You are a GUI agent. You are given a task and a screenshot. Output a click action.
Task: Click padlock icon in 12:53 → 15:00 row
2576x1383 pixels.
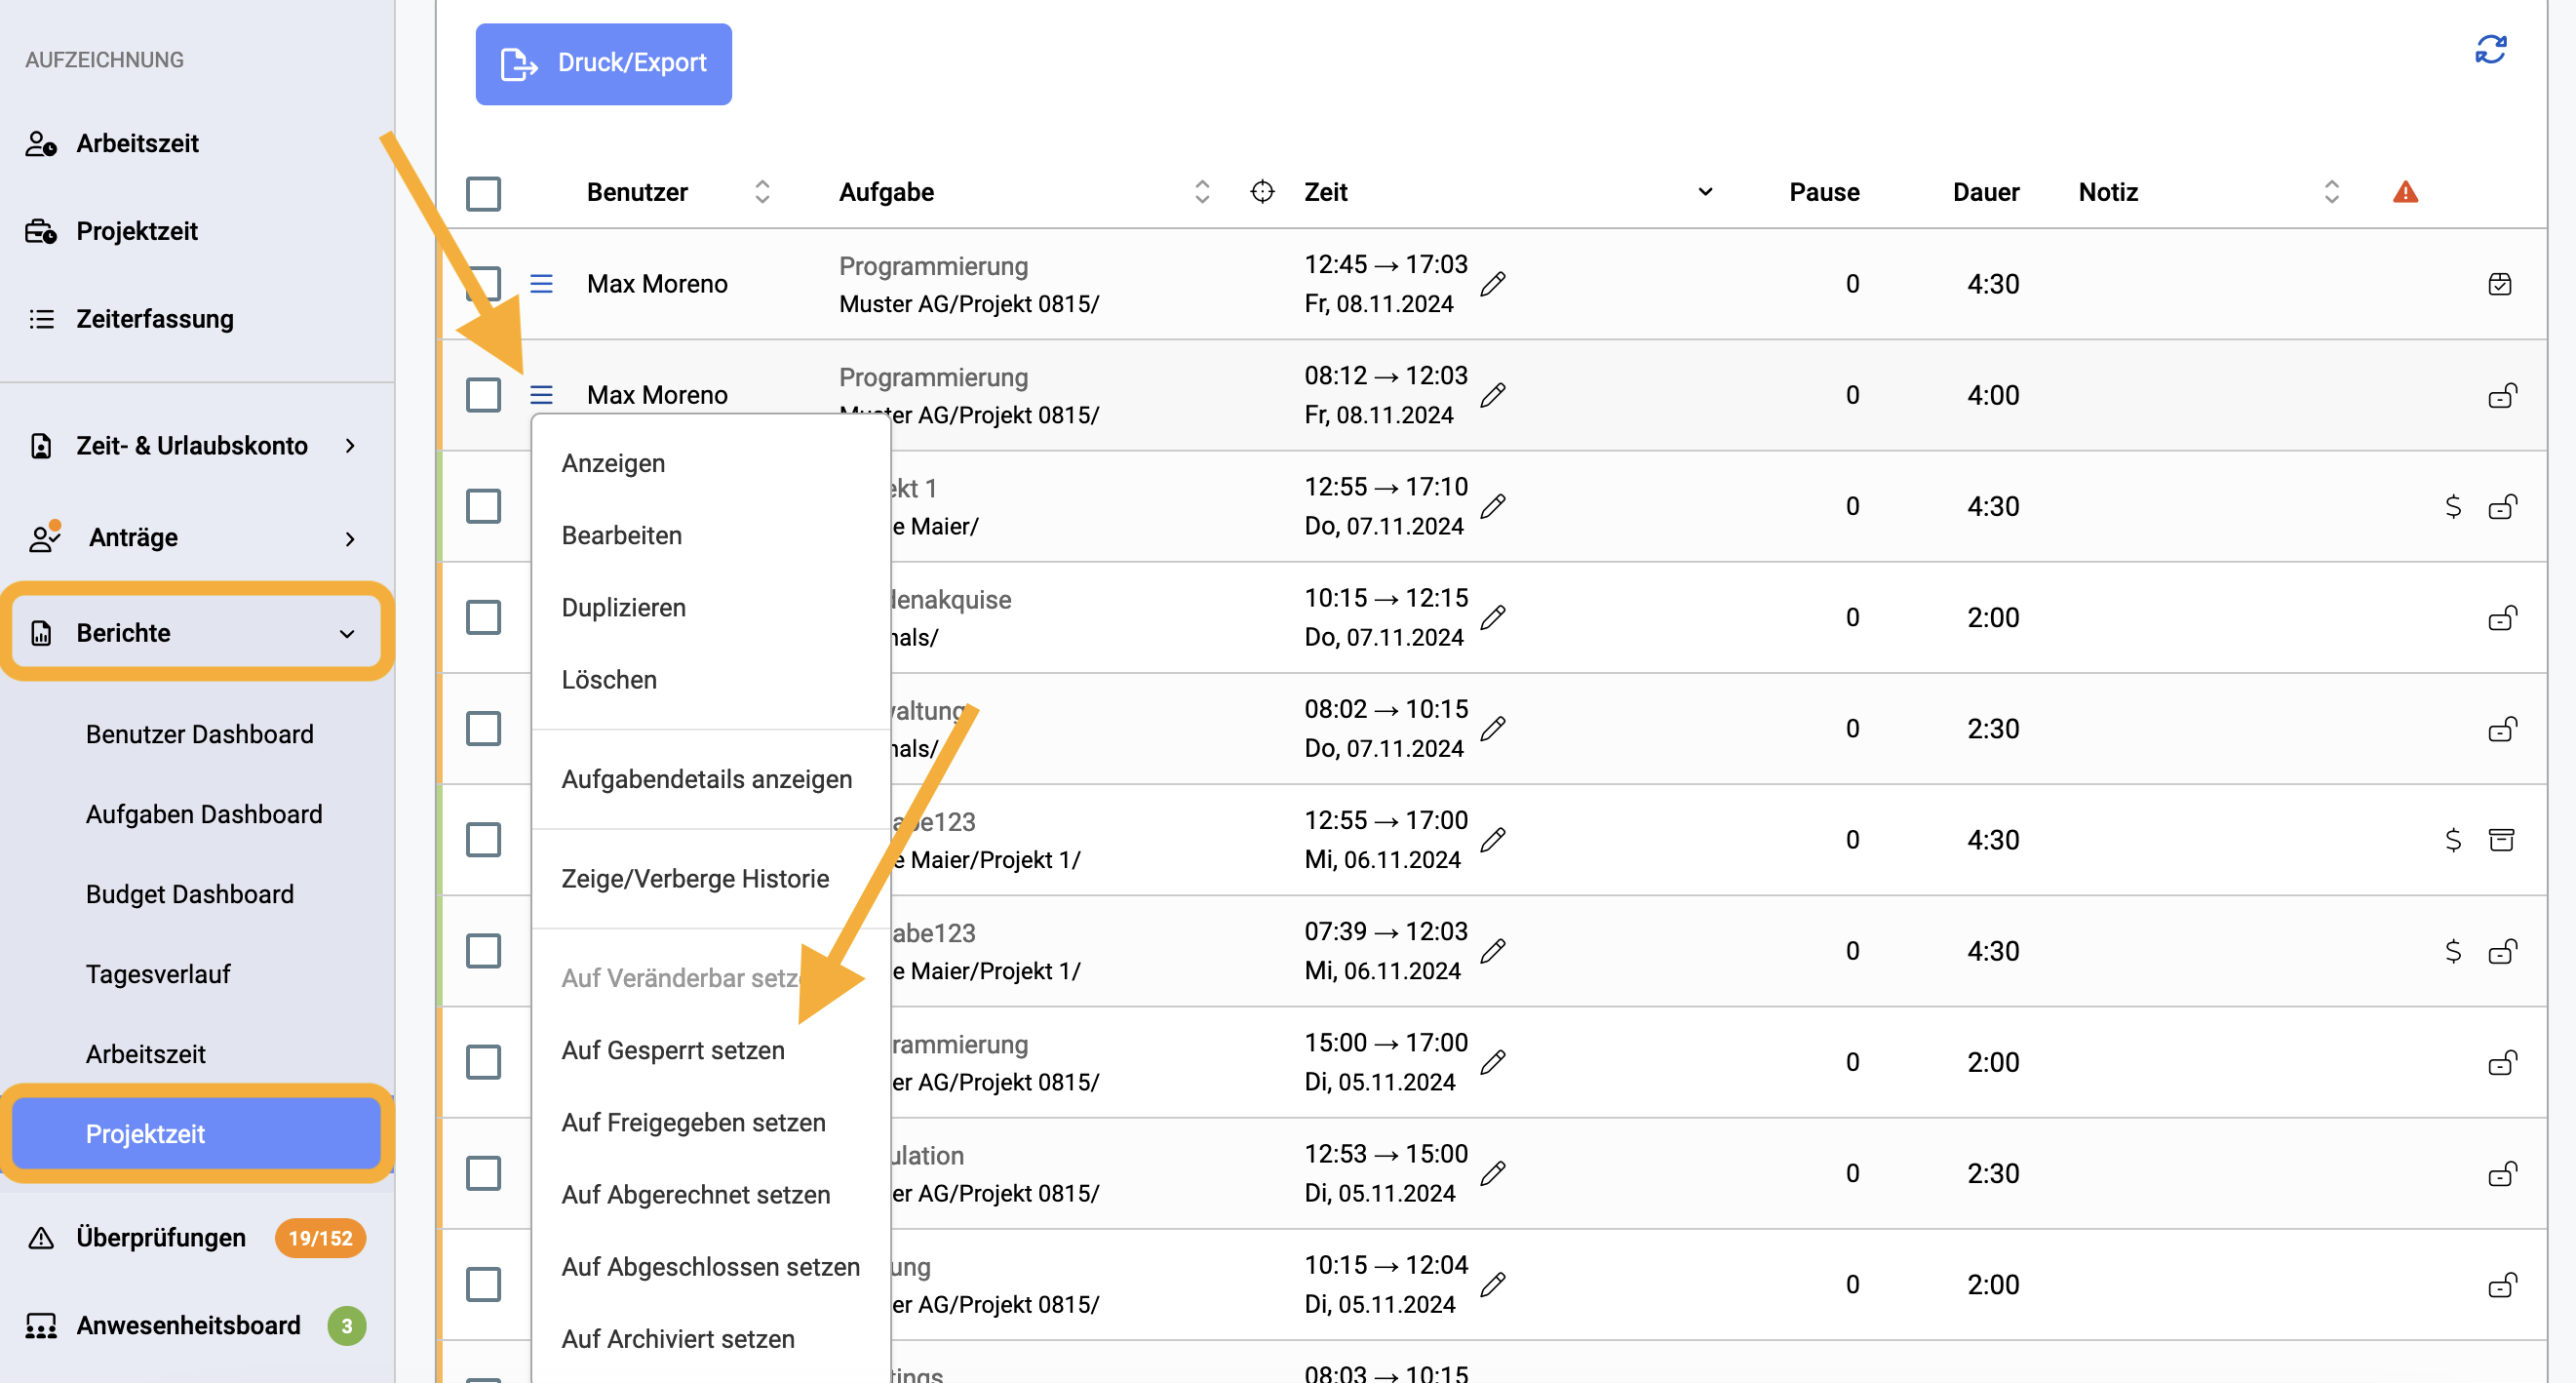tap(2502, 1172)
